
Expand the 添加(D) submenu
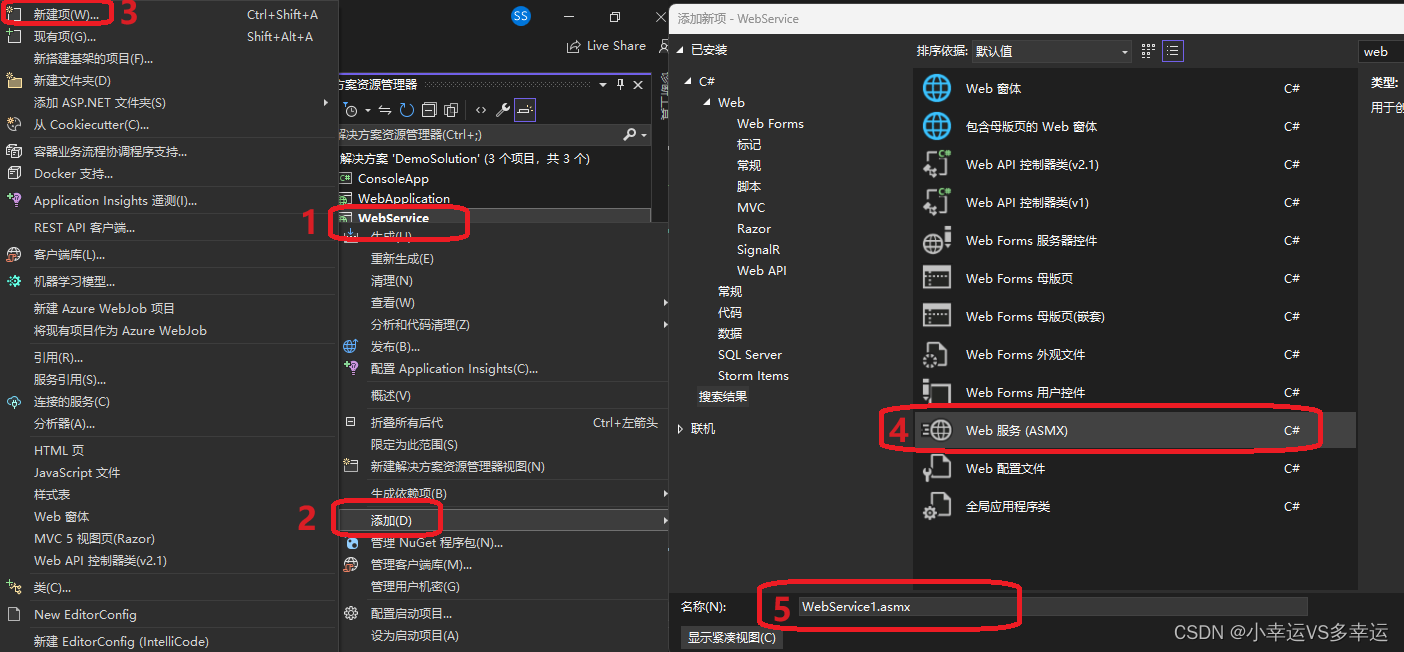click(x=504, y=520)
